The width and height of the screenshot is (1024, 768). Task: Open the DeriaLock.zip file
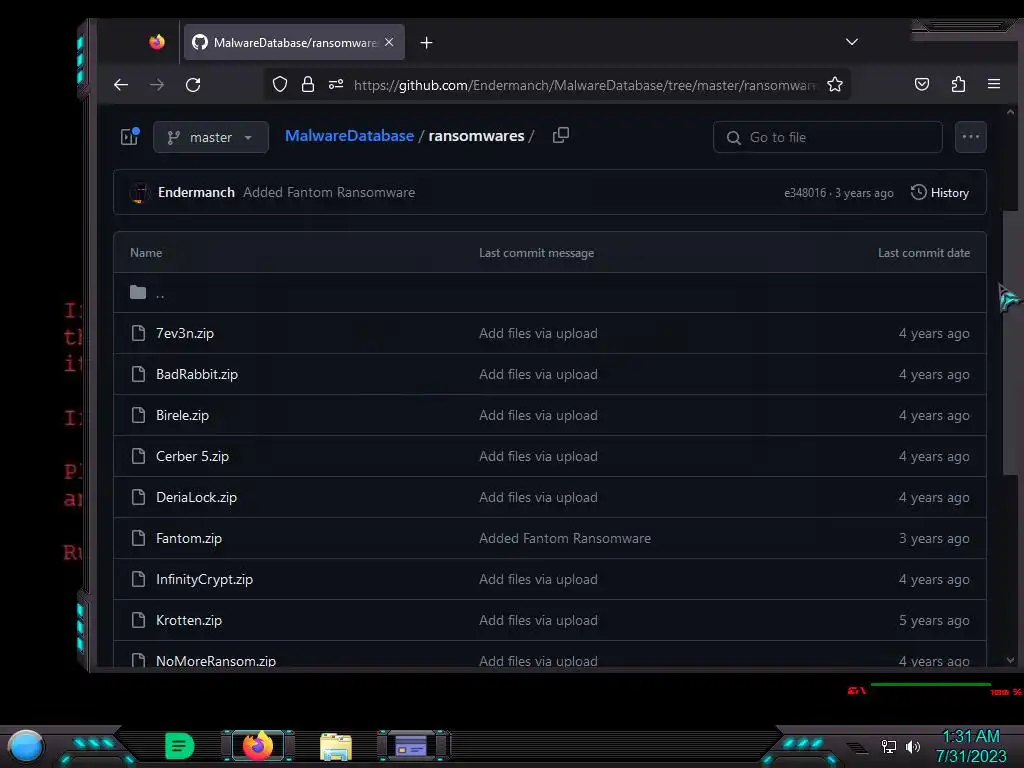[x=196, y=498]
